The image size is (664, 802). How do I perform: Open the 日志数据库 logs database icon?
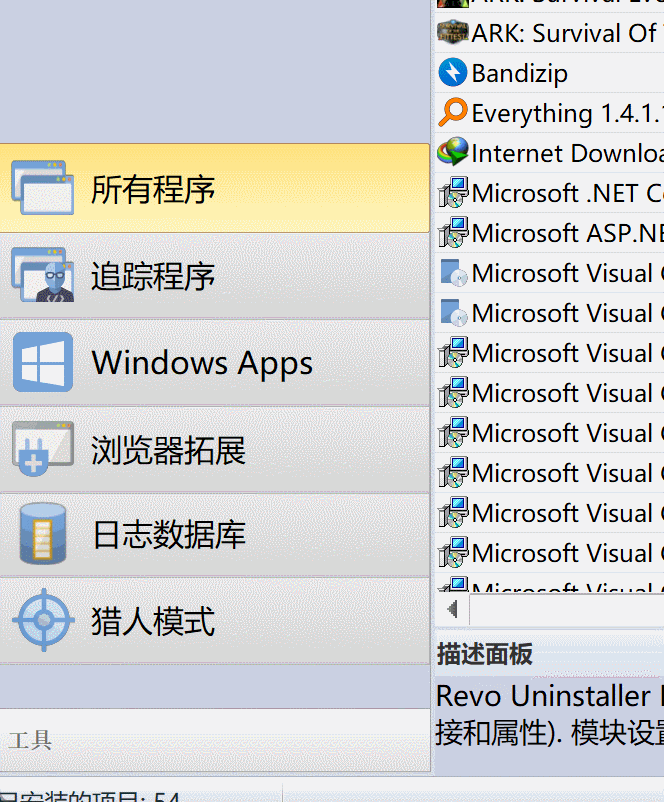pyautogui.click(x=43, y=533)
